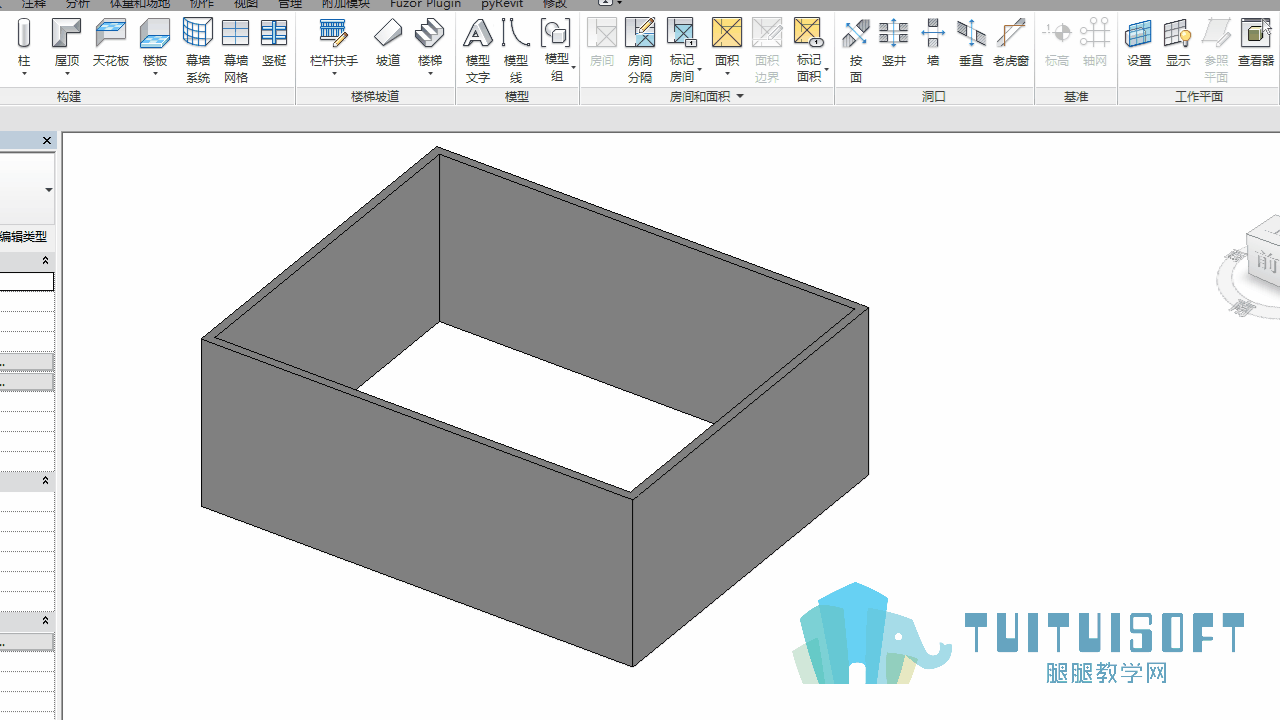The image size is (1280, 720).
Task: Open the 栏杆扶手 dropdown arrow
Action: 334,75
